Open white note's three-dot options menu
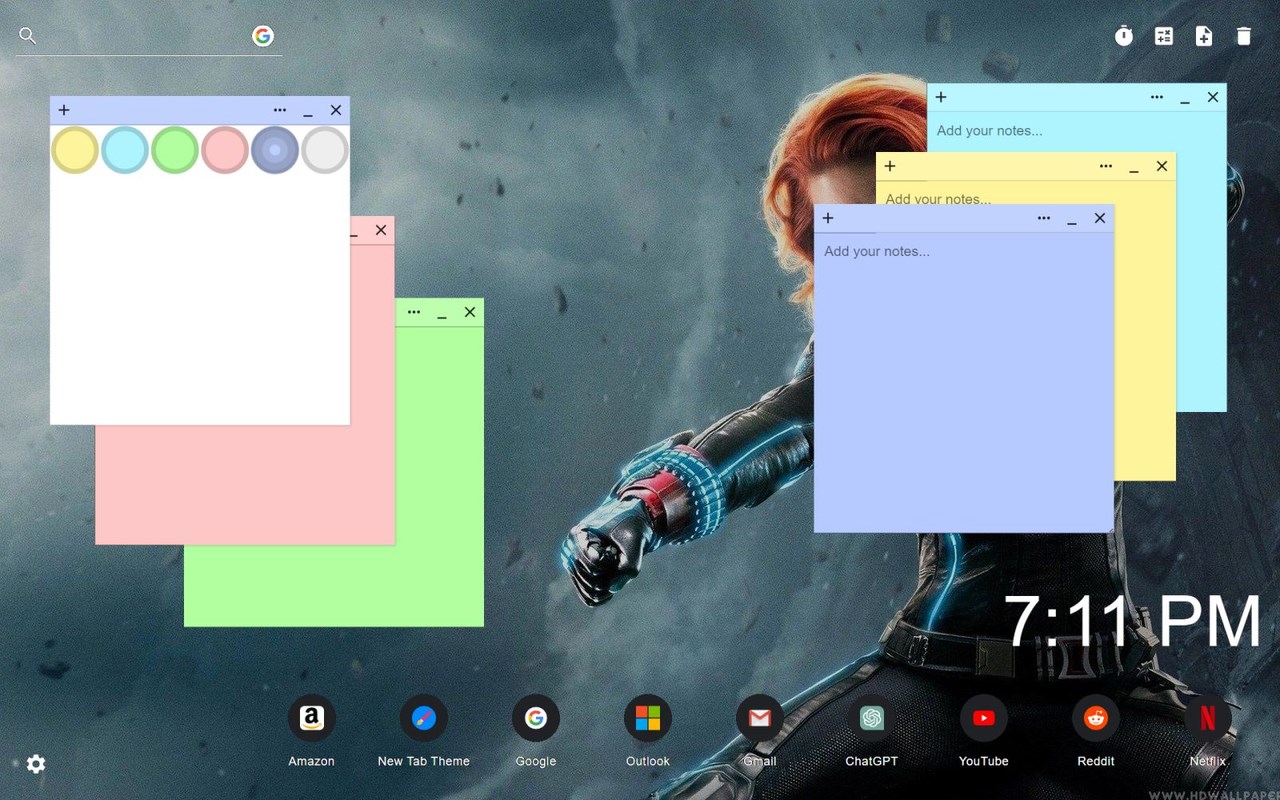Screen dimensions: 1280x800 point(280,110)
